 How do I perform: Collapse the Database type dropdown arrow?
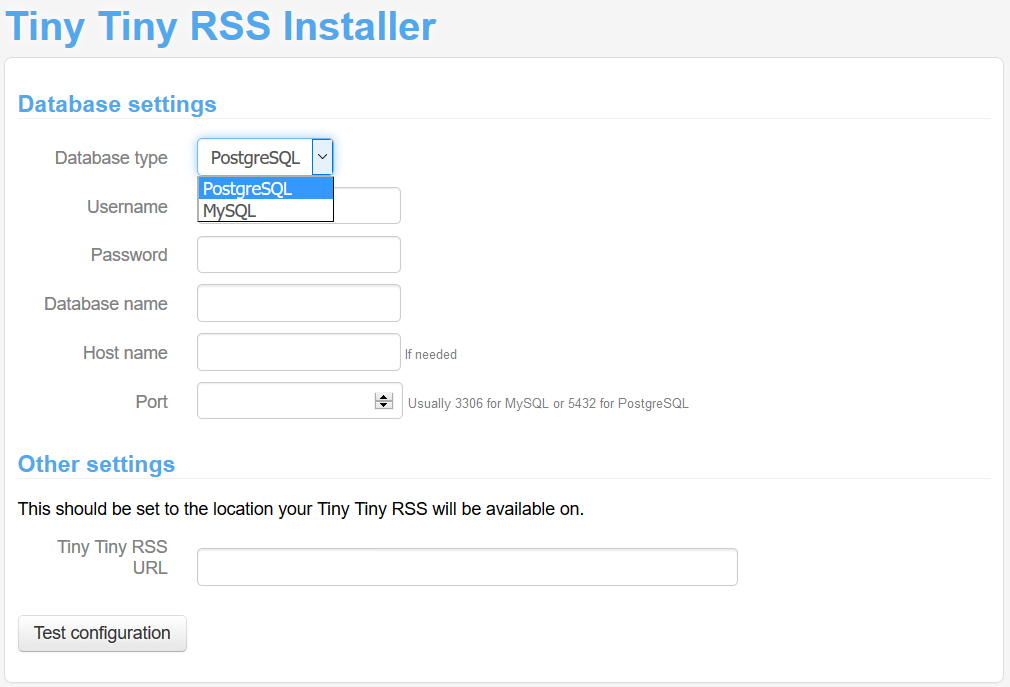322,157
